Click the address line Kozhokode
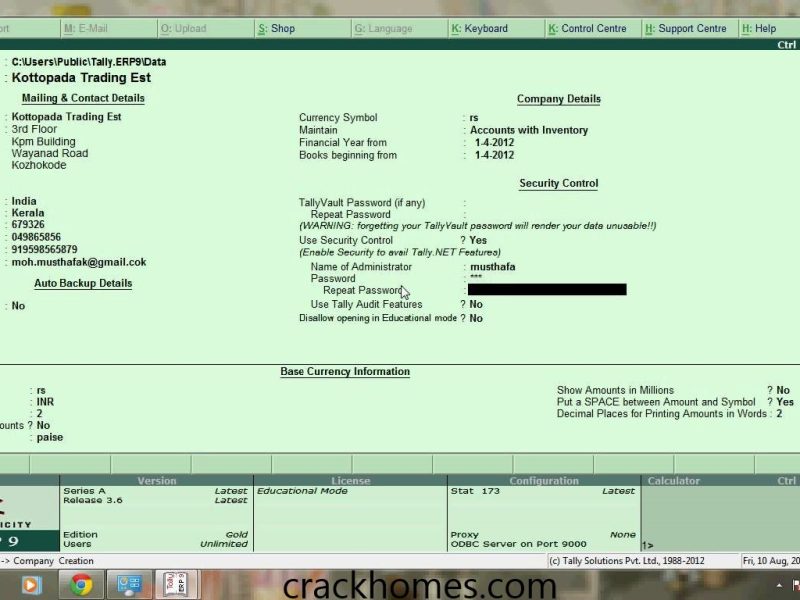The image size is (800, 600). (39, 165)
